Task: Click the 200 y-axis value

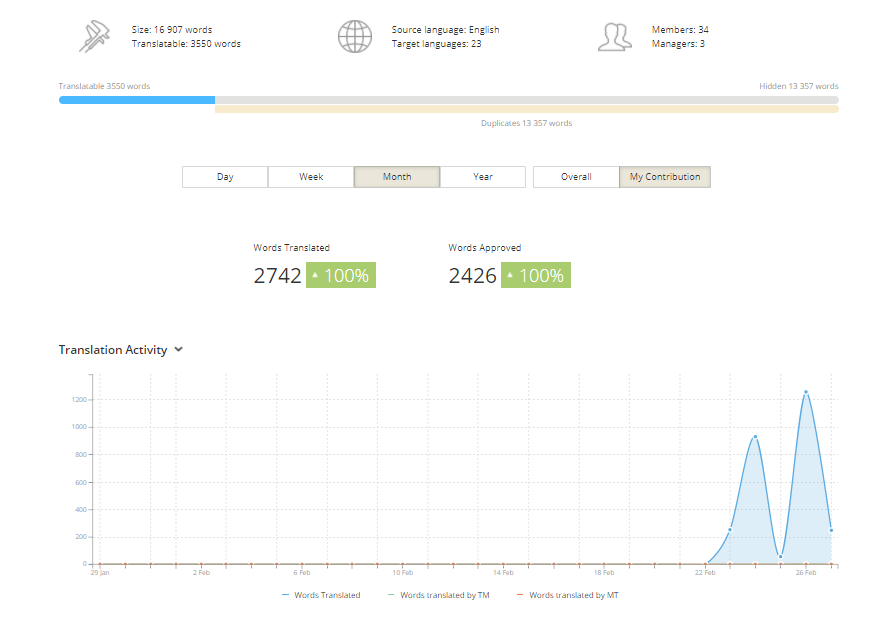Action: click(81, 537)
